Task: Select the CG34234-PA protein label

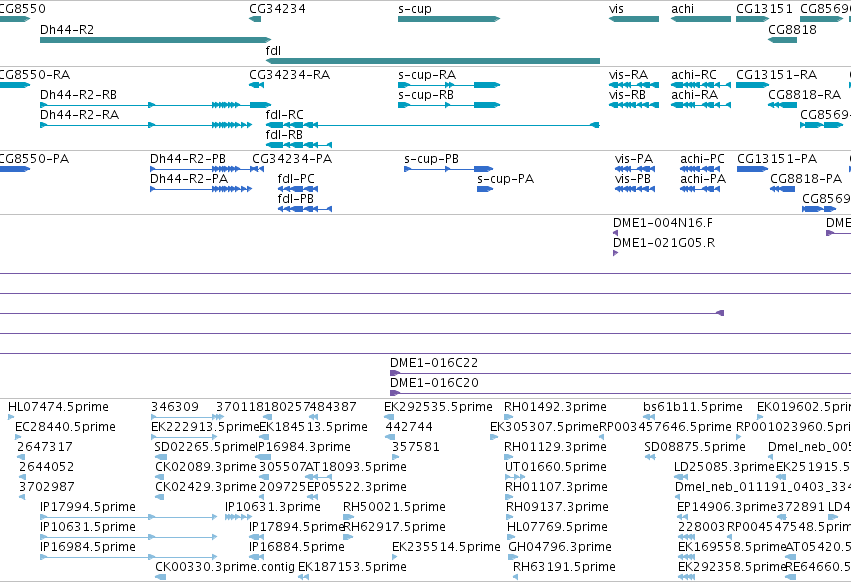Action: coord(292,159)
